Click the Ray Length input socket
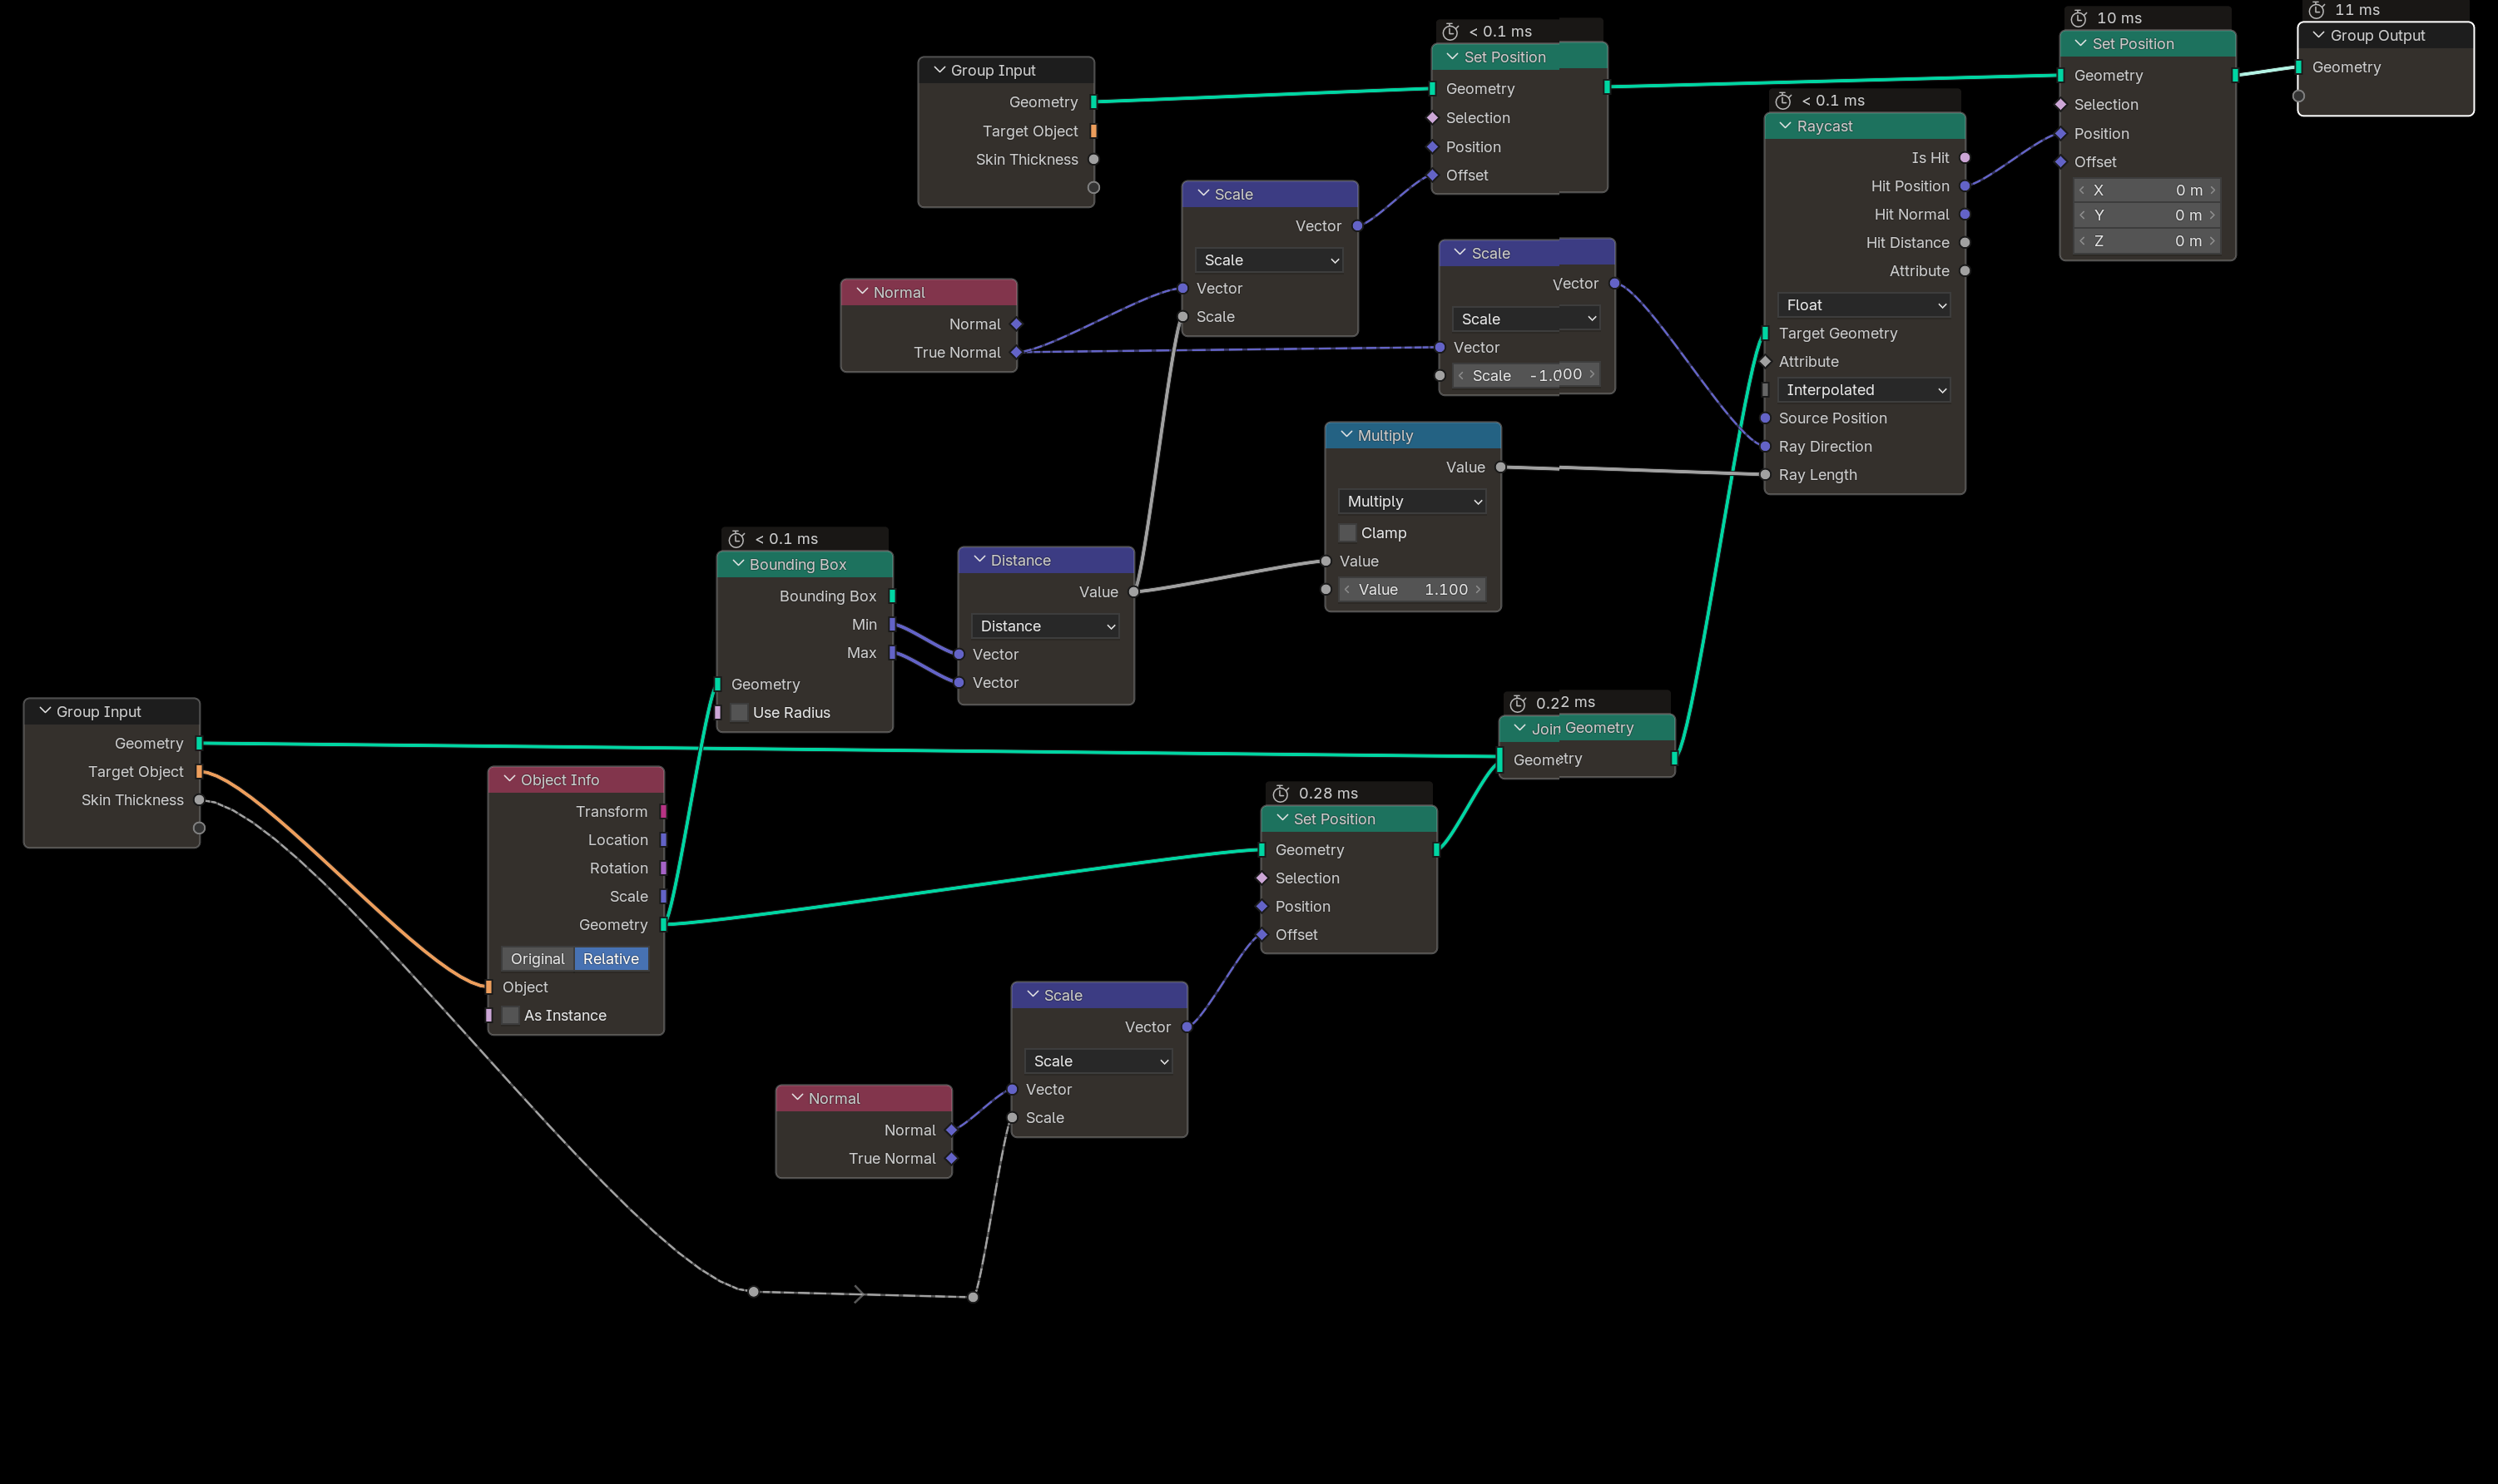This screenshot has width=2498, height=1484. tap(1765, 475)
